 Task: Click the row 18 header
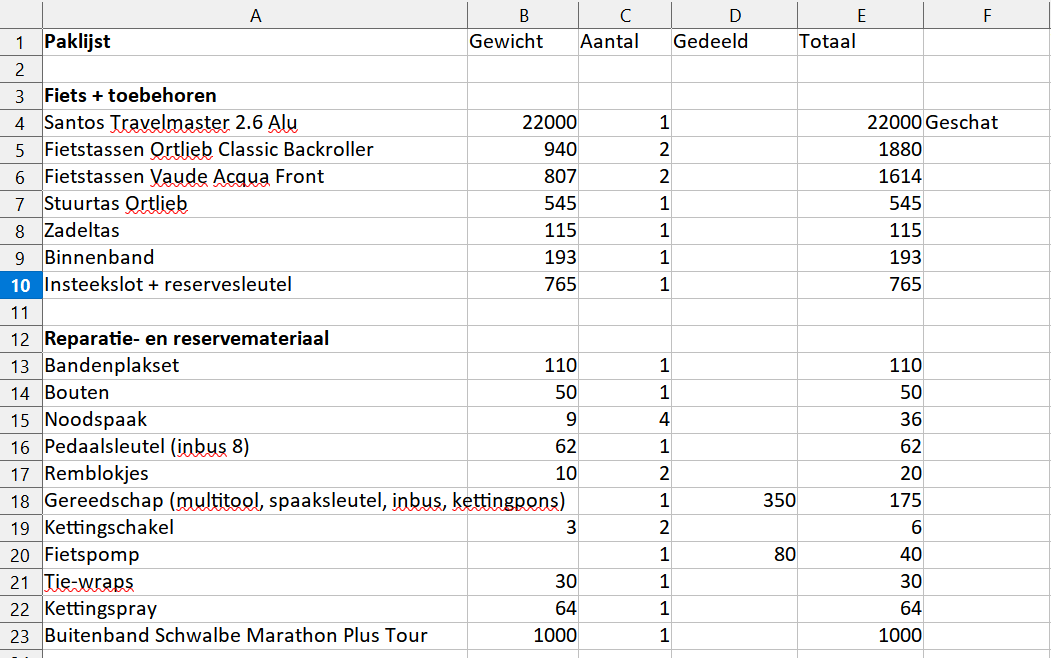click(x=20, y=500)
